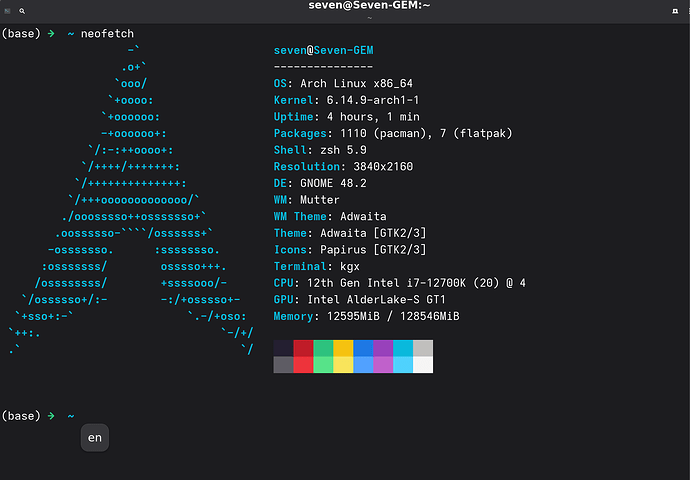Click the purple swatch in top palette row
This screenshot has width=690, height=480.
383,348
